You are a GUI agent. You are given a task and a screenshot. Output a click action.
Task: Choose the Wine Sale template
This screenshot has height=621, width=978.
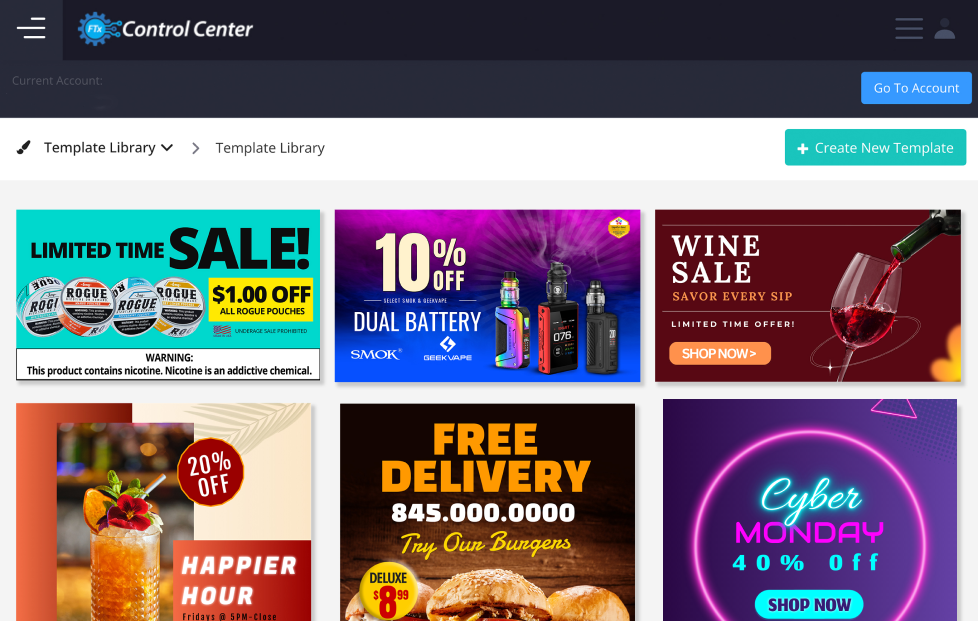[x=808, y=296]
